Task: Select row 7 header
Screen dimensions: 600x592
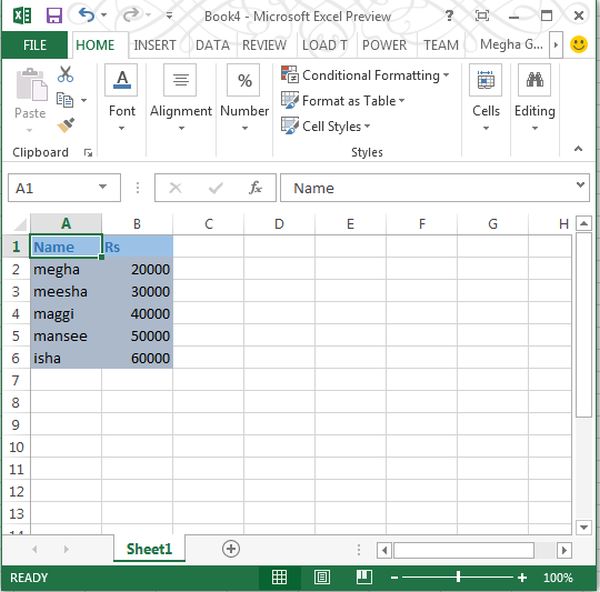Action: [15, 380]
